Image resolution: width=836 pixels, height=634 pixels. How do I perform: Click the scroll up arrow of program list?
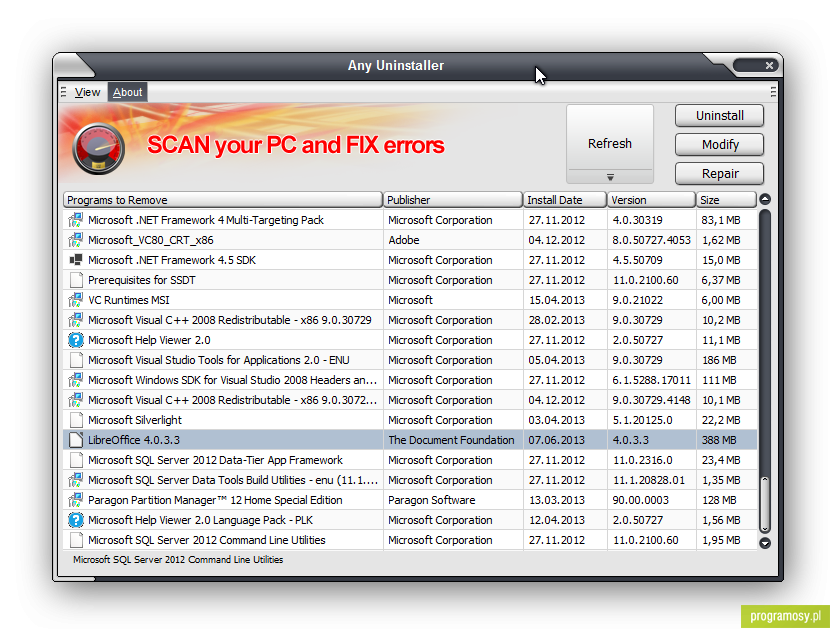coord(765,199)
